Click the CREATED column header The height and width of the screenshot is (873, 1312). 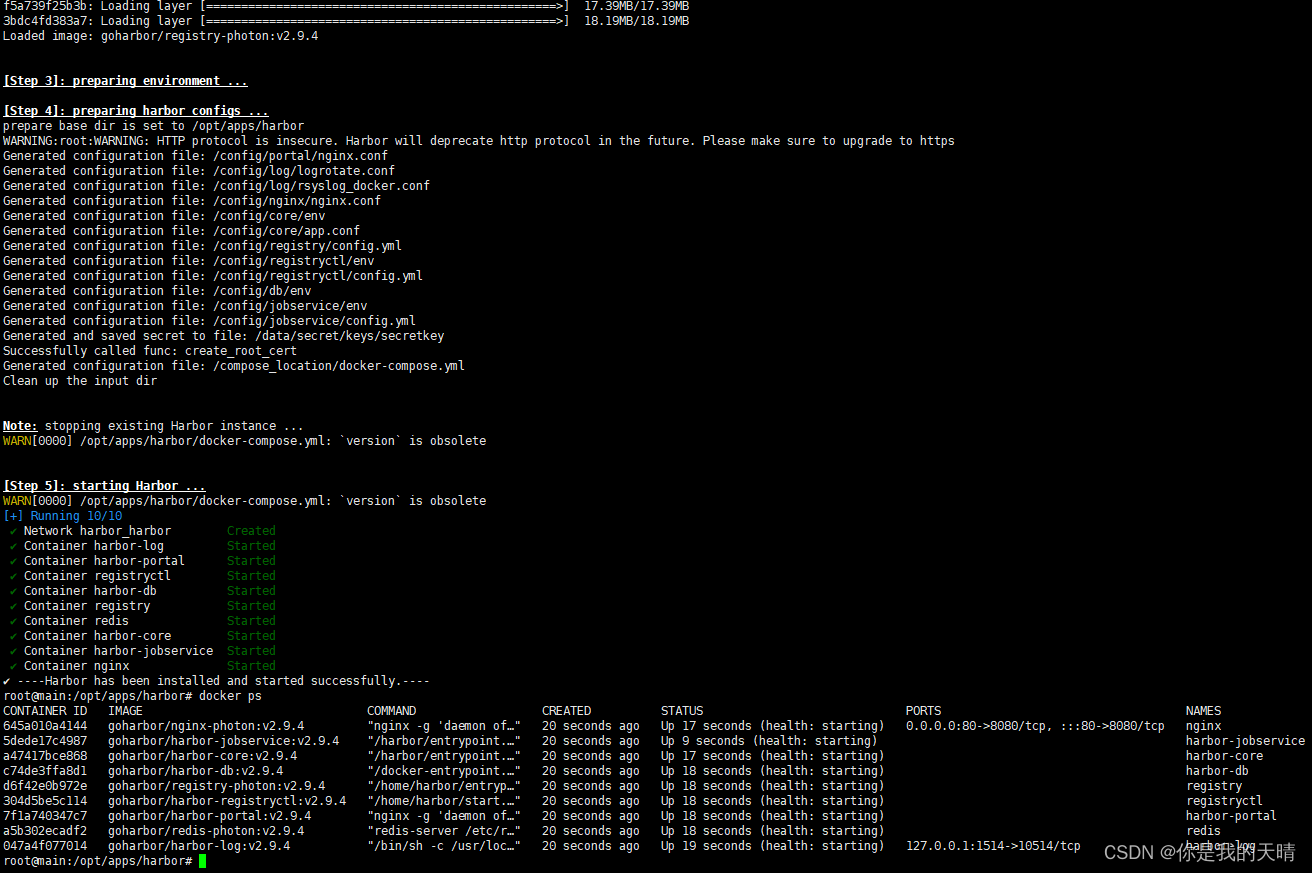(x=567, y=711)
